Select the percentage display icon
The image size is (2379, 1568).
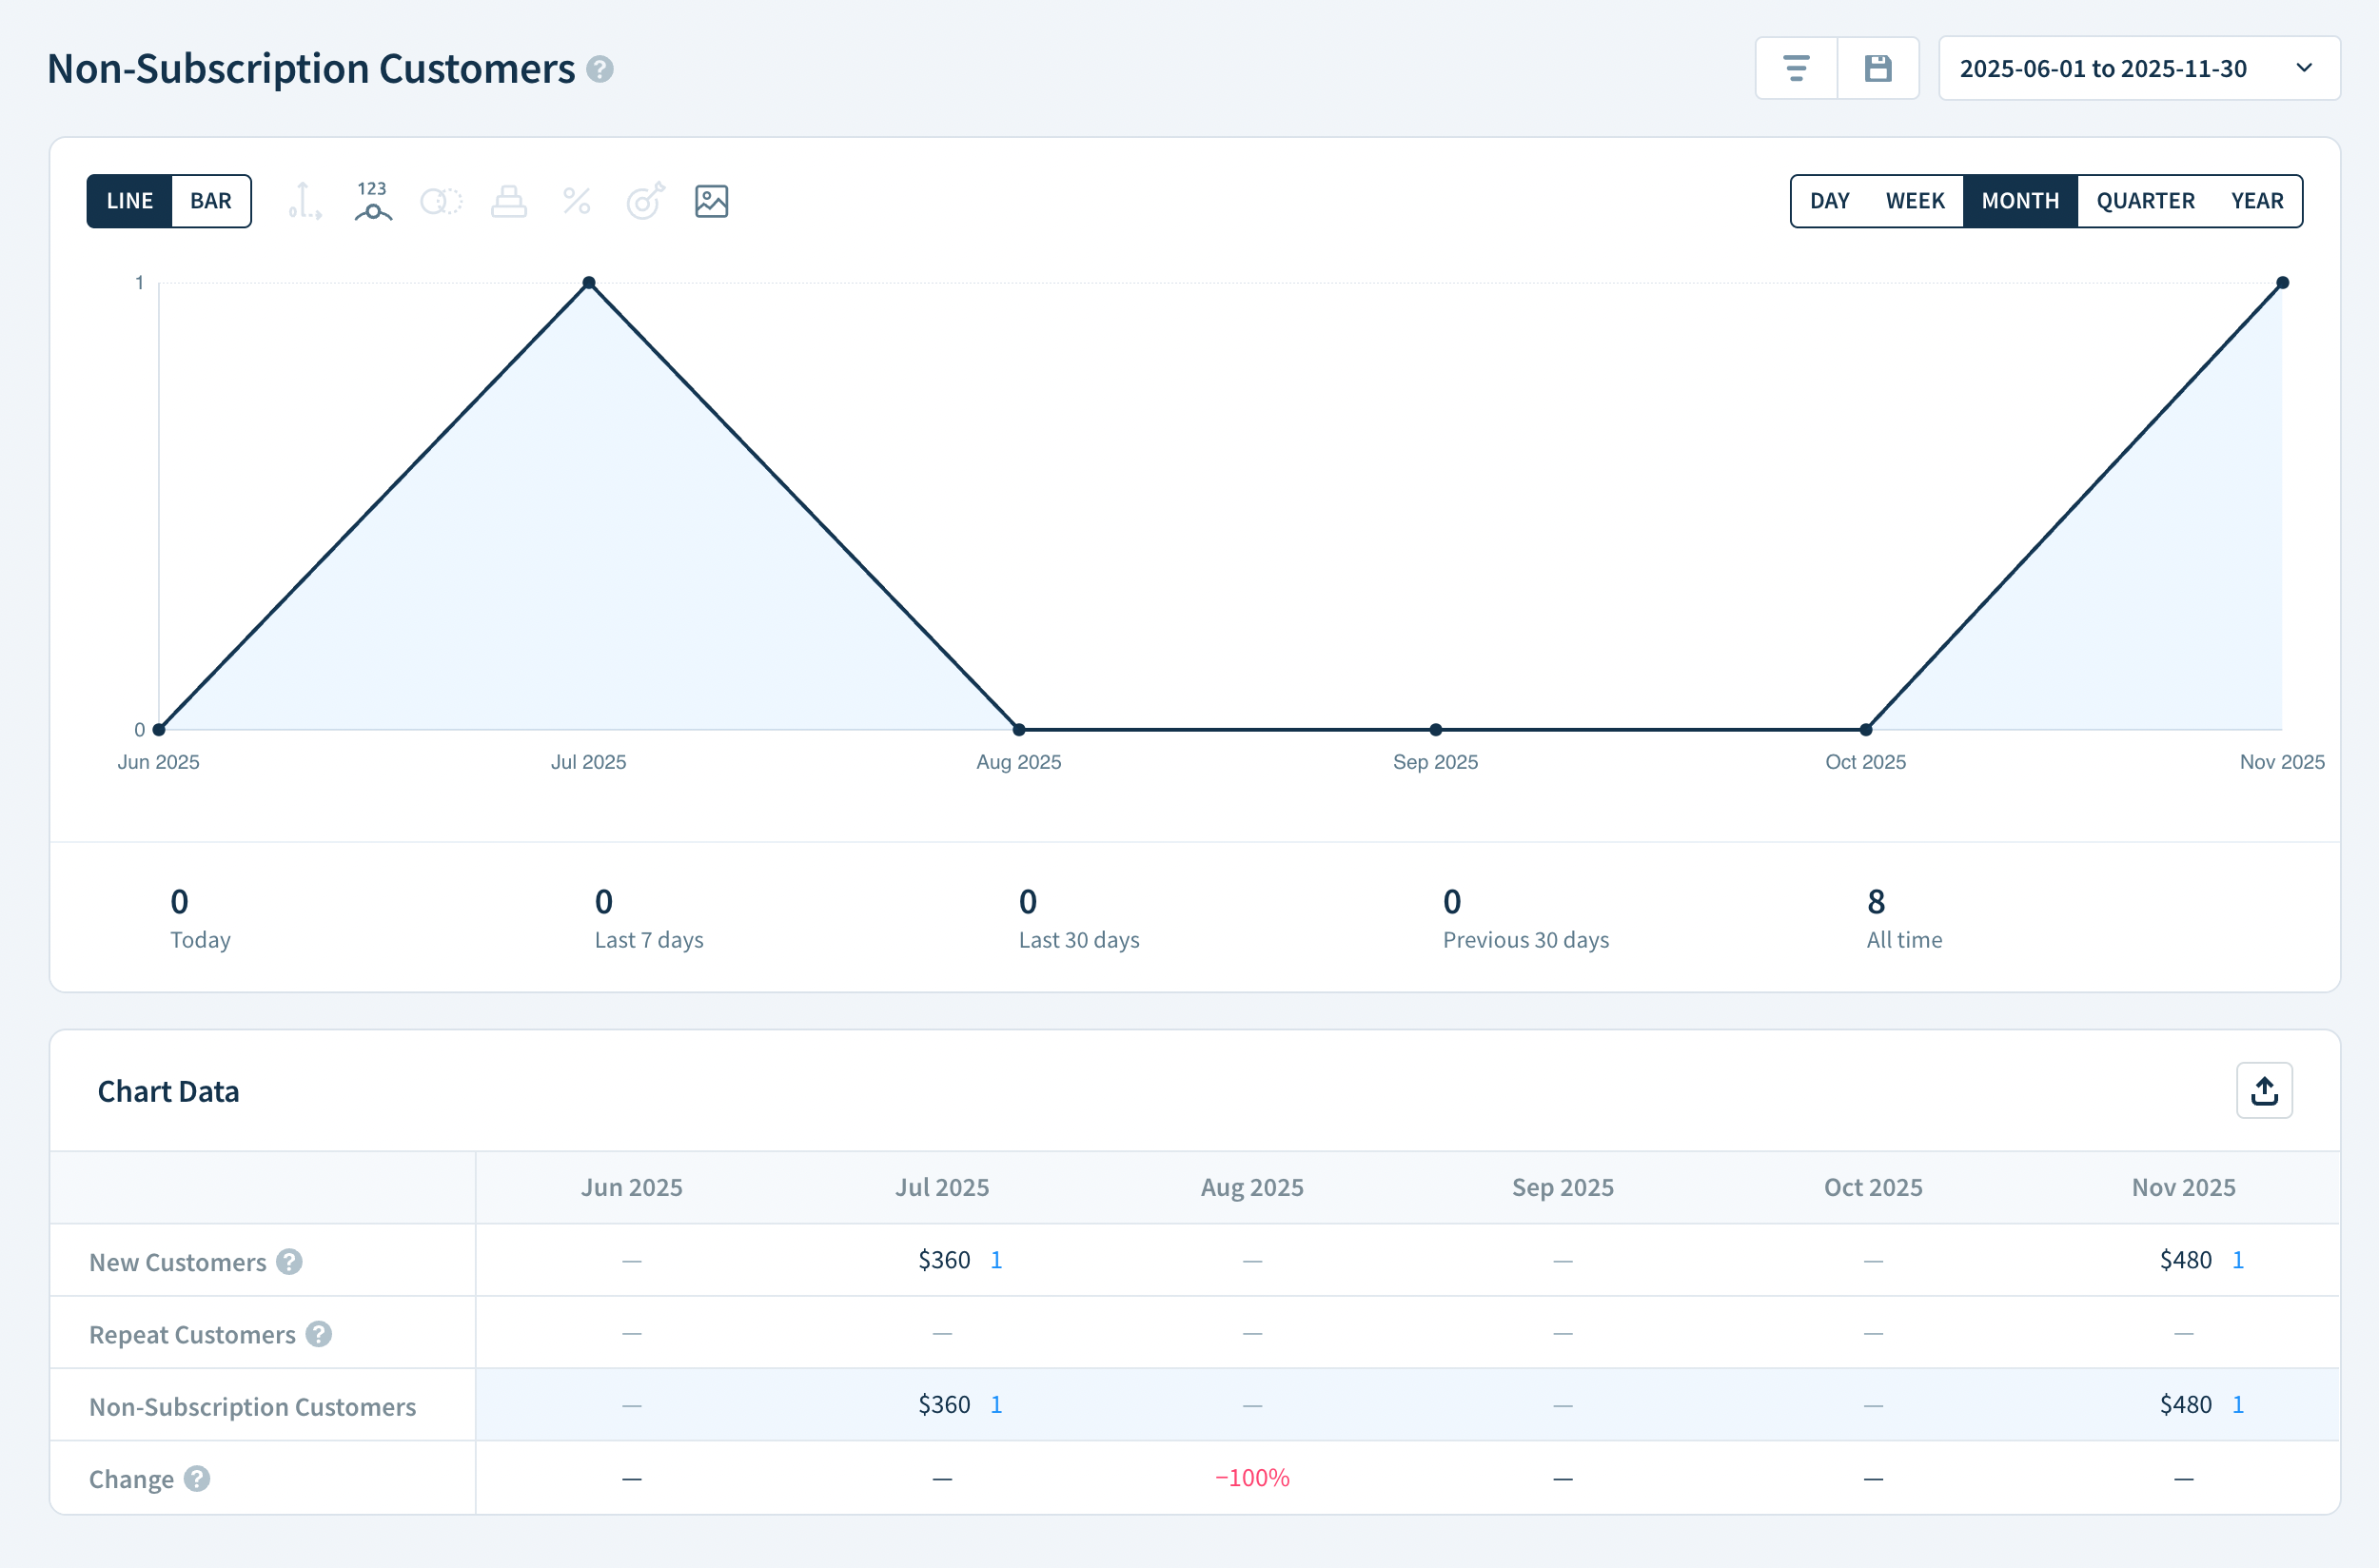coord(576,201)
